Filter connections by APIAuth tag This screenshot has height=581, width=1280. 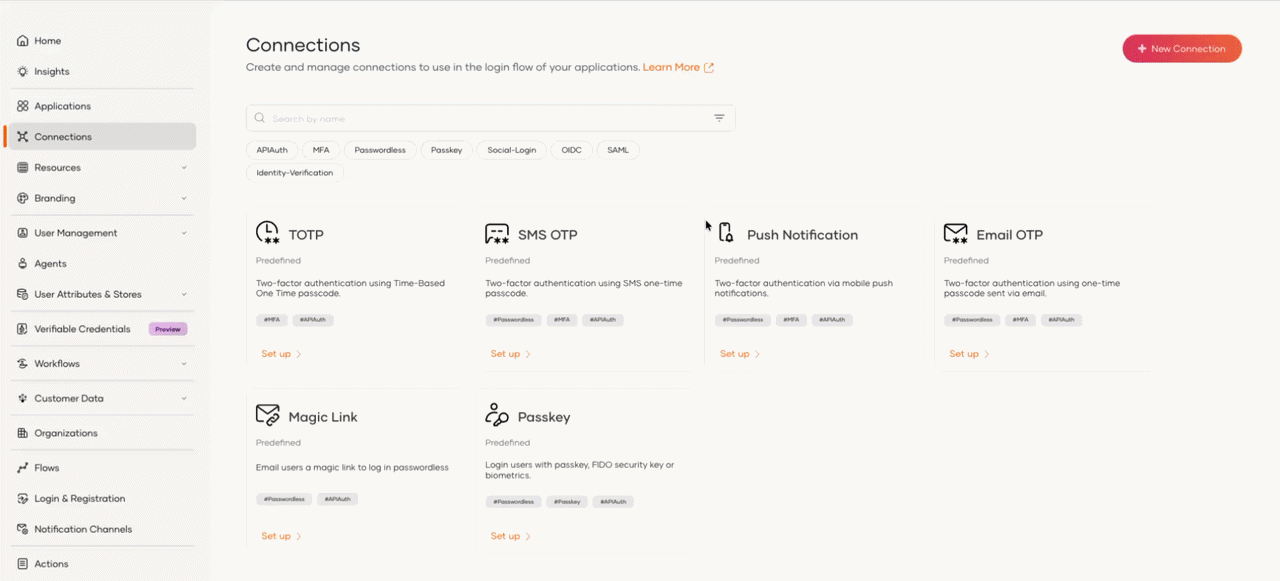(x=272, y=150)
